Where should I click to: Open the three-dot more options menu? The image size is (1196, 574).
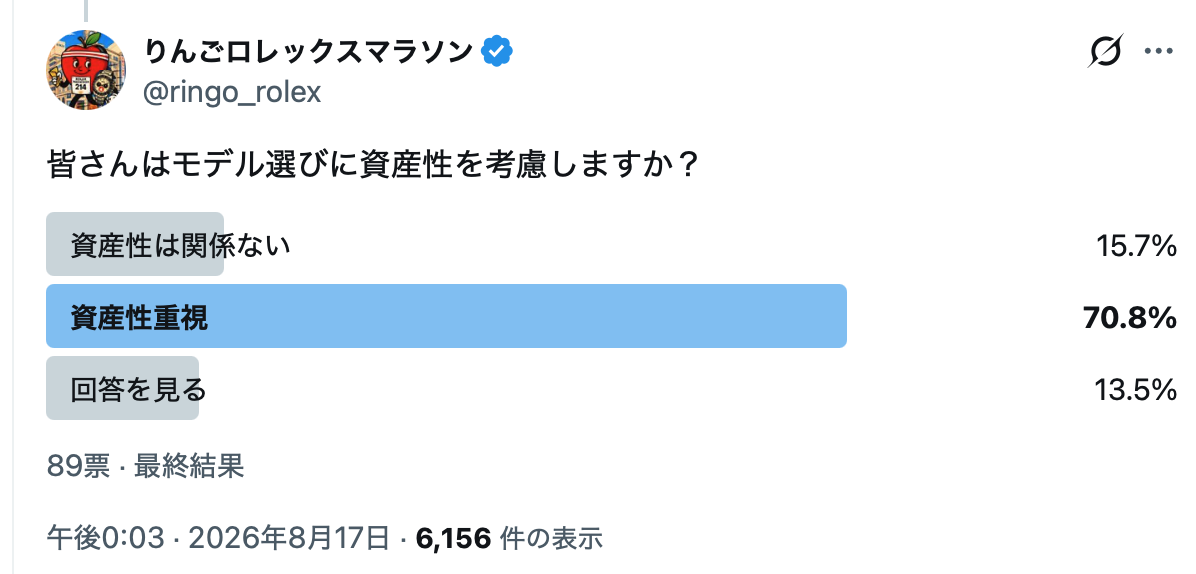tap(1159, 52)
